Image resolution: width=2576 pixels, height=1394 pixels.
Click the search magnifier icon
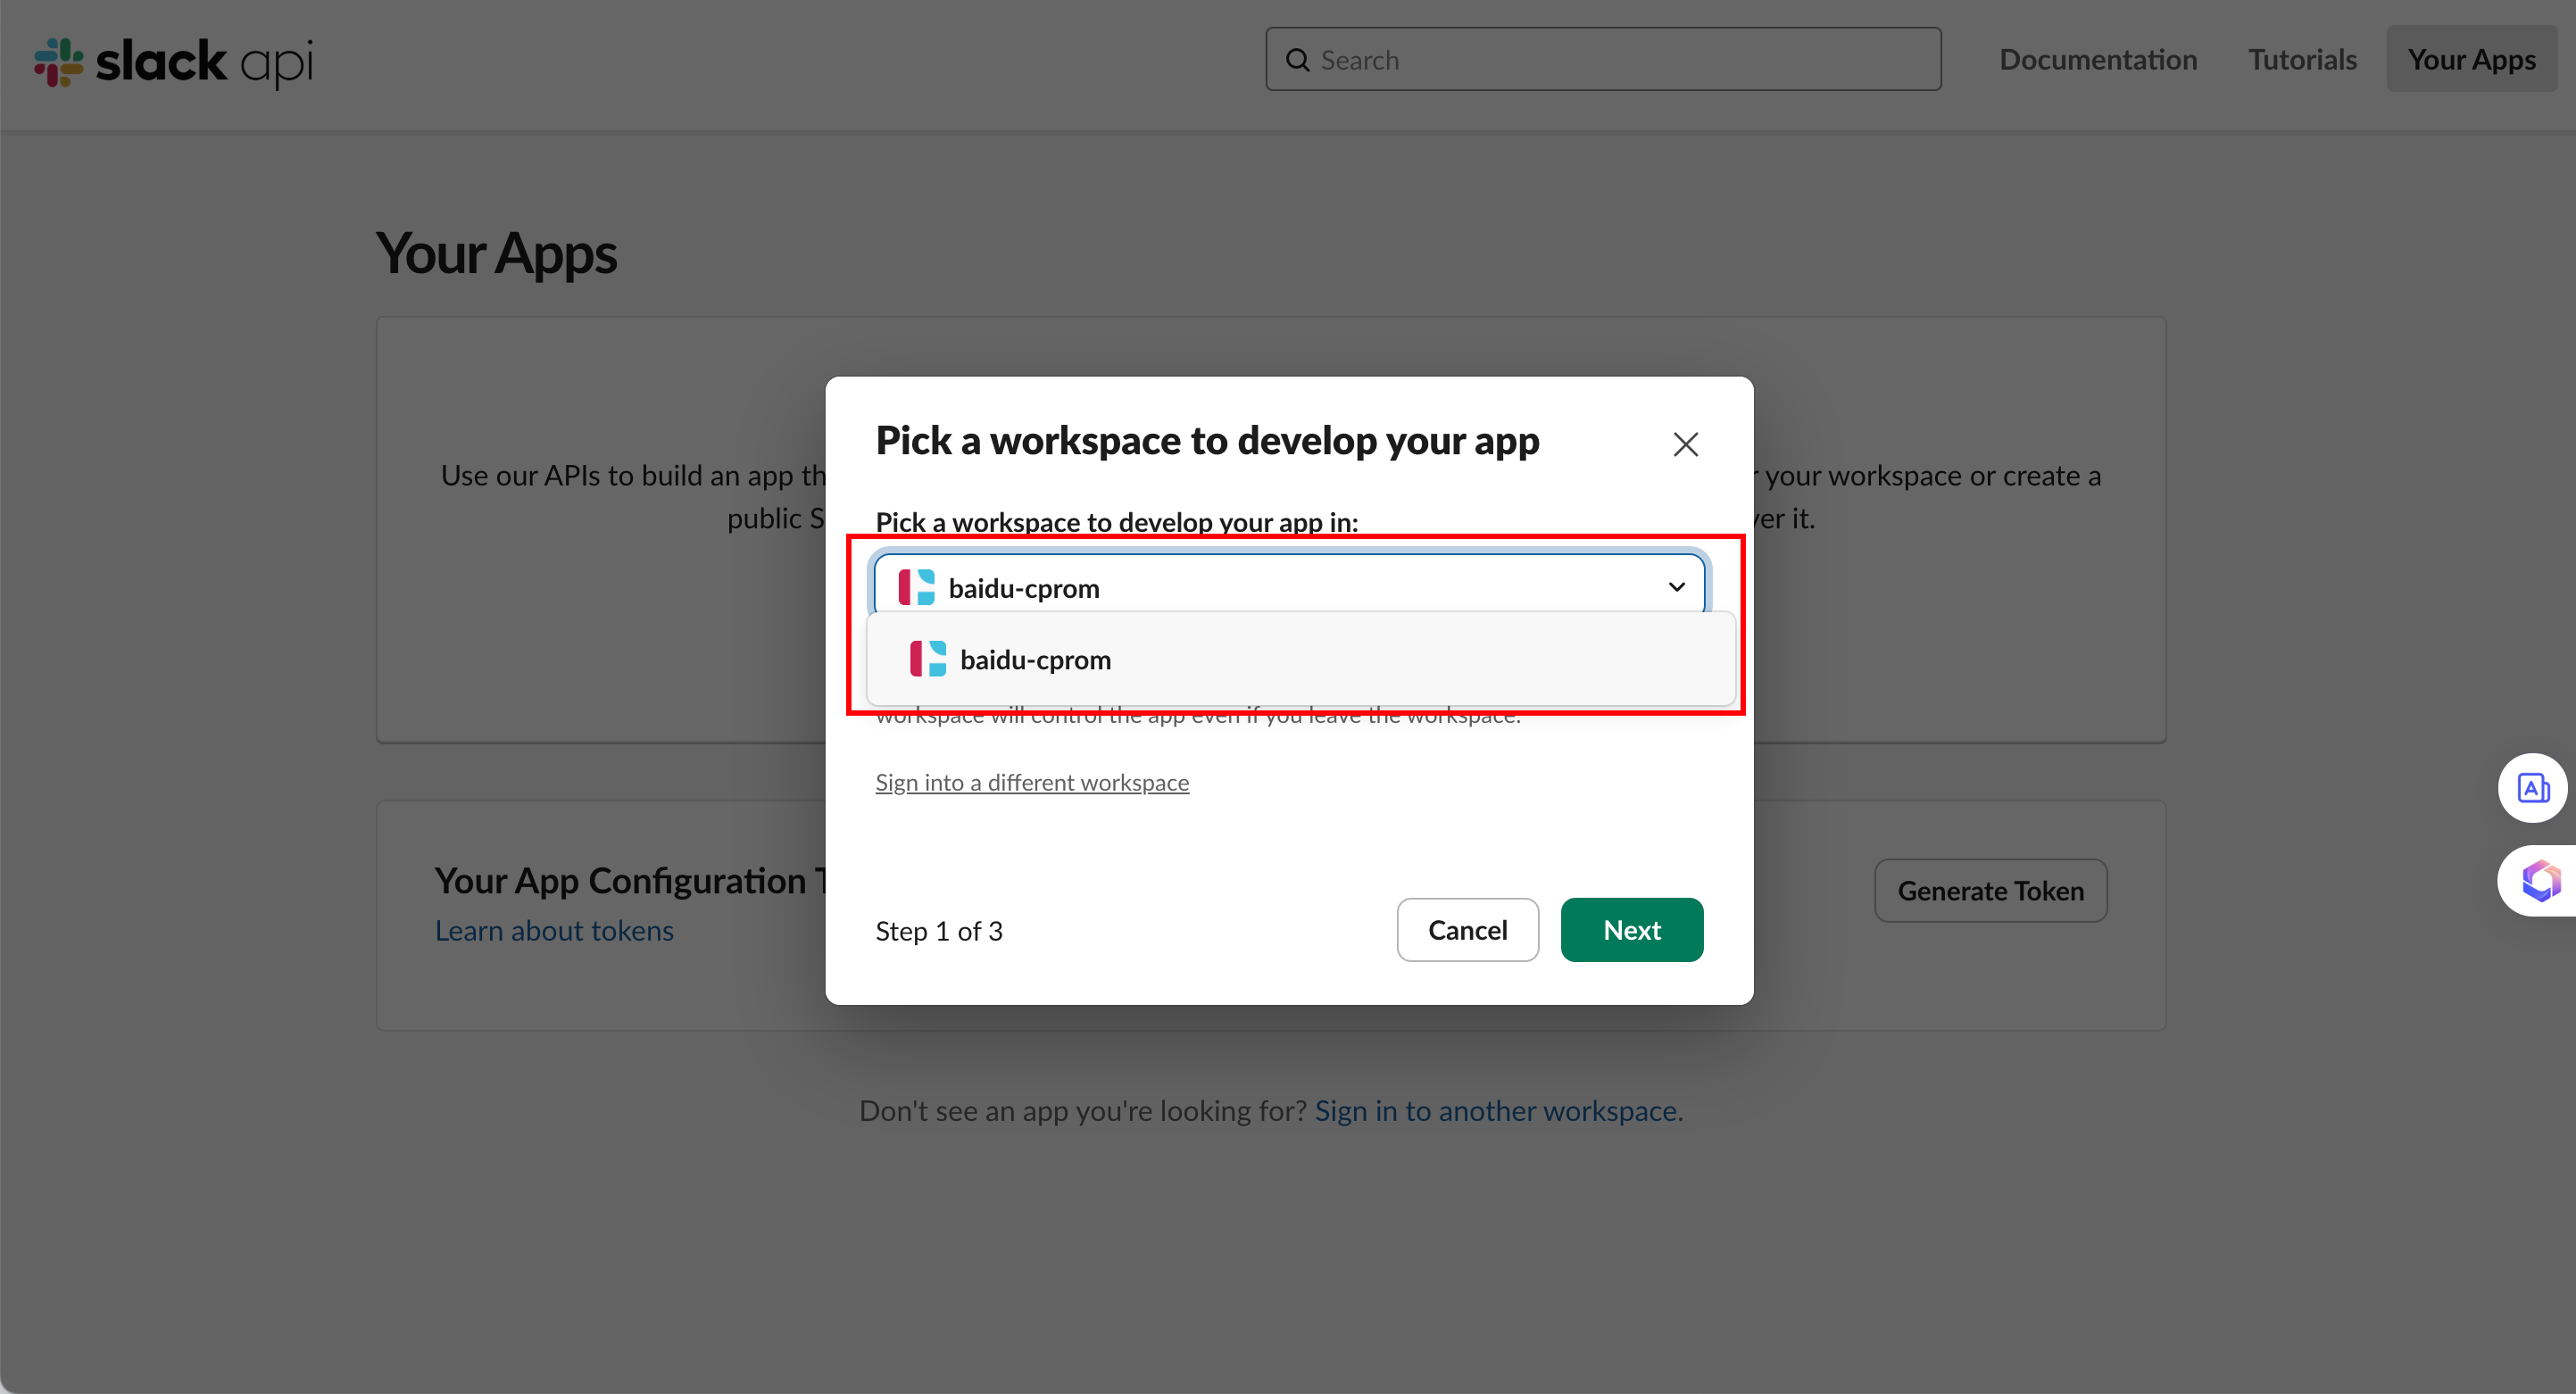[1297, 60]
